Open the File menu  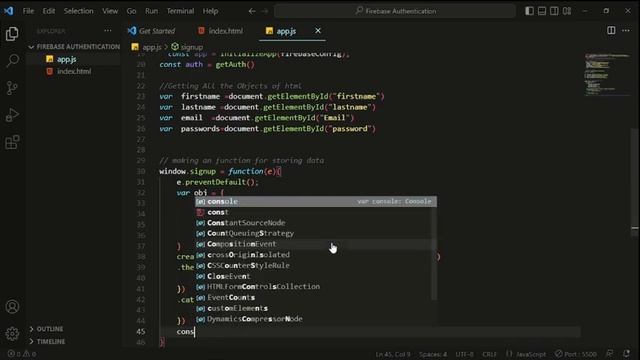point(28,11)
